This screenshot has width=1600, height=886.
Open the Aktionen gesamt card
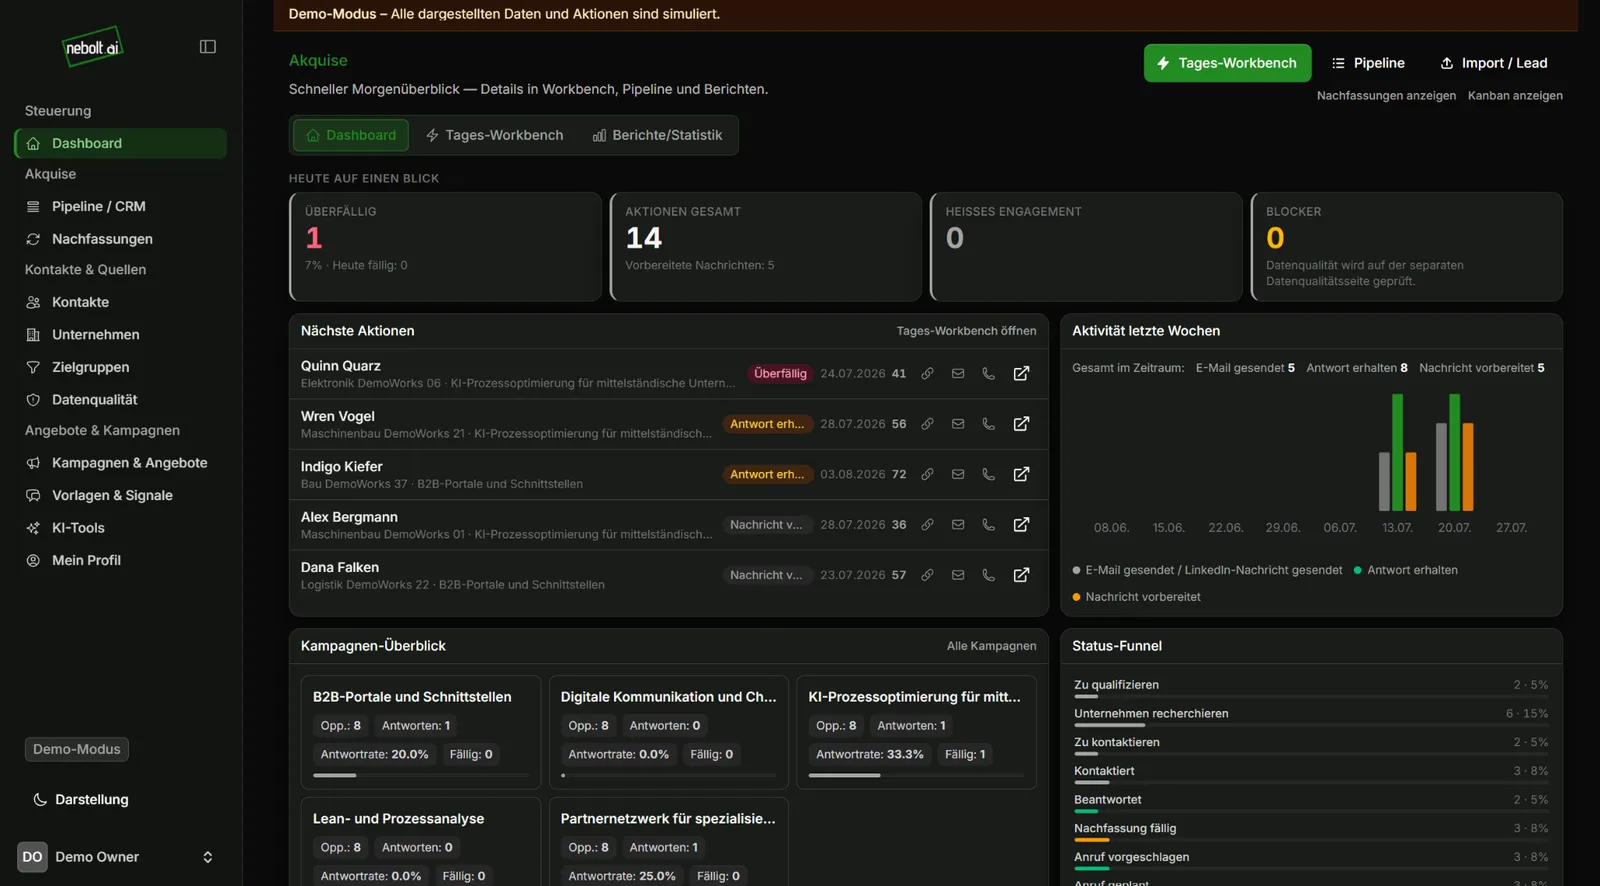766,246
